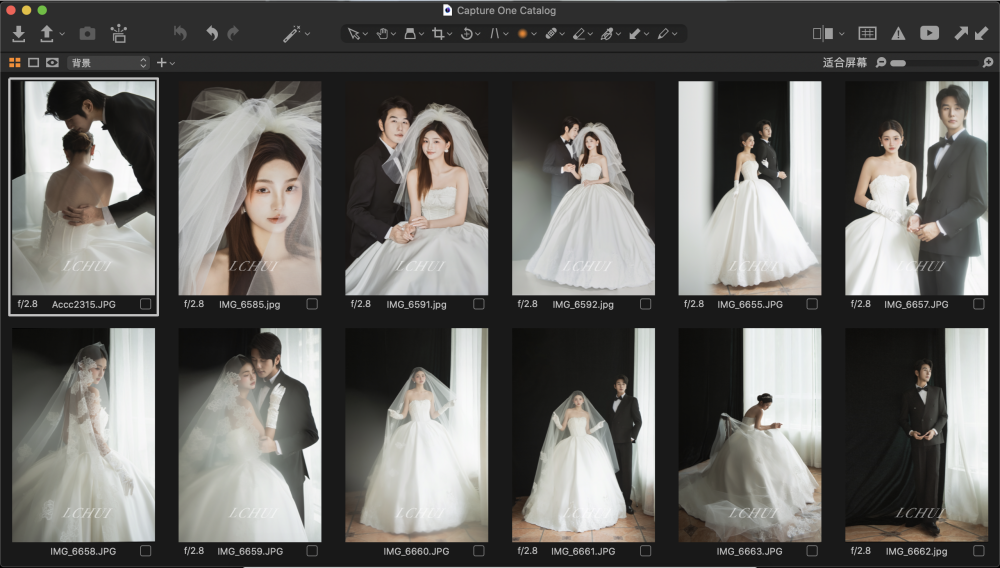Image resolution: width=1000 pixels, height=568 pixels.
Task: Tick the checkbox for IMG_6585.jpg
Action: [312, 304]
